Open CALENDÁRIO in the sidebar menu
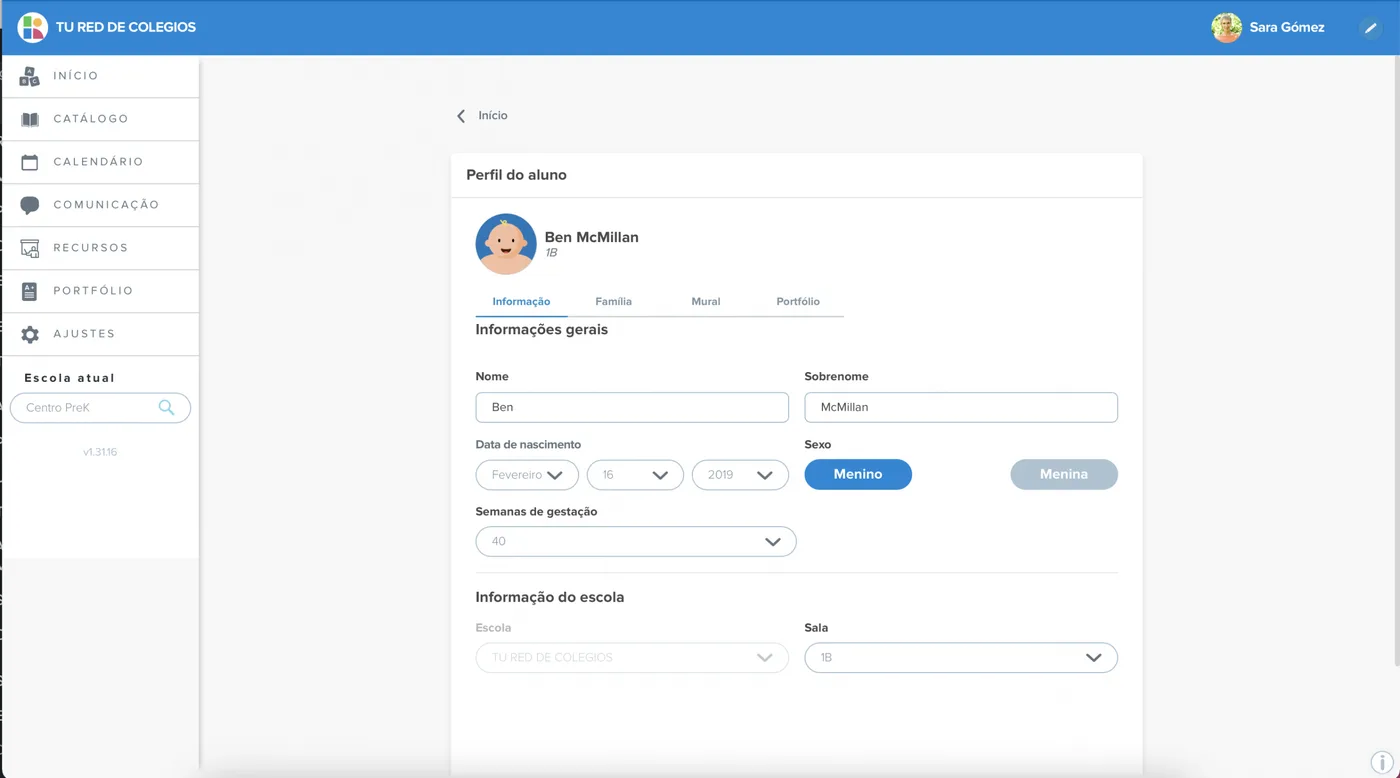The width and height of the screenshot is (1400, 778). pyautogui.click(x=100, y=162)
